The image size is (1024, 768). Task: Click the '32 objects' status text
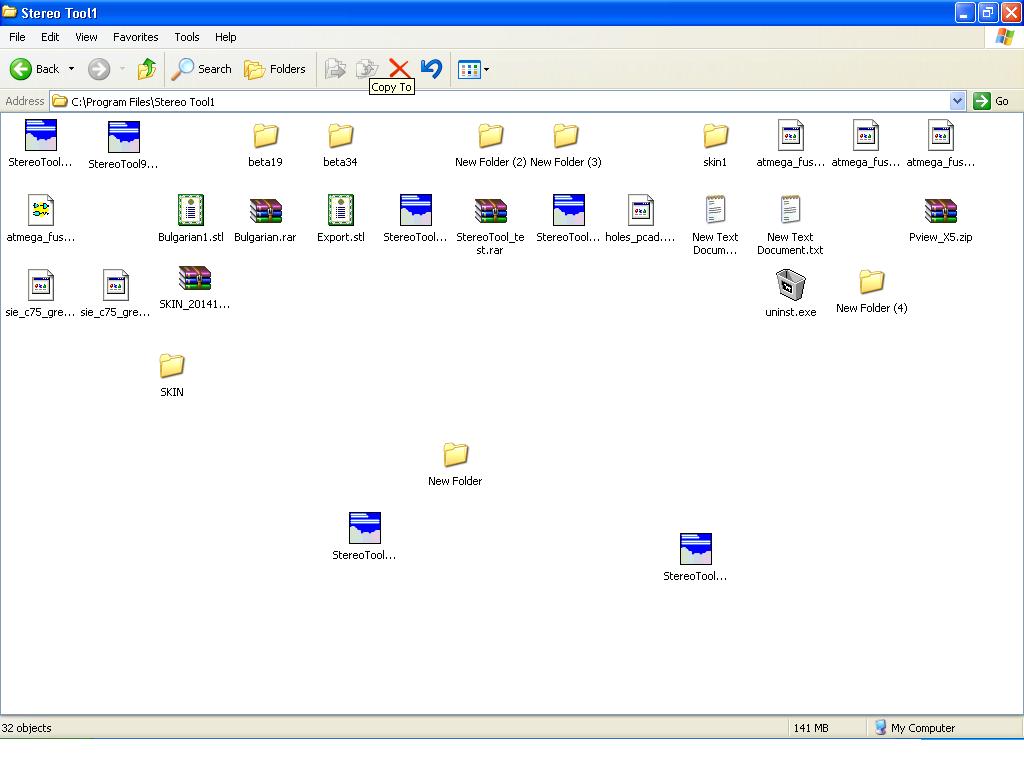27,728
